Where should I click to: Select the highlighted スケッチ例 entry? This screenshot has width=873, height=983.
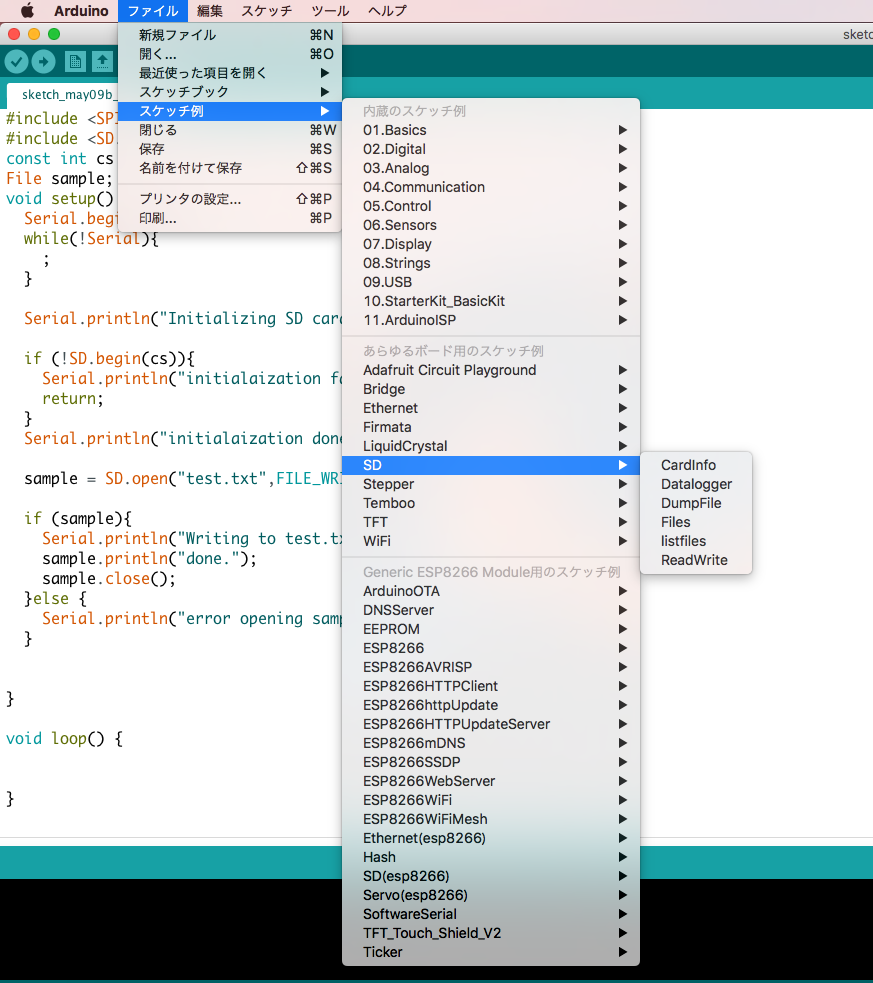click(229, 111)
